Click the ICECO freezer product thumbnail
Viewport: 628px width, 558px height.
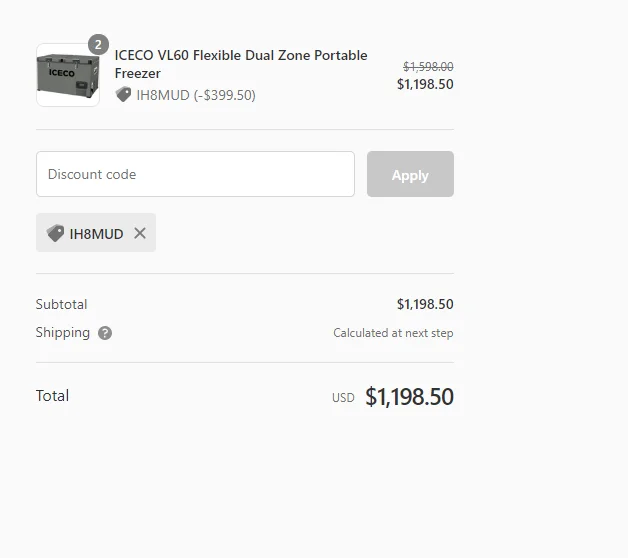coord(68,75)
